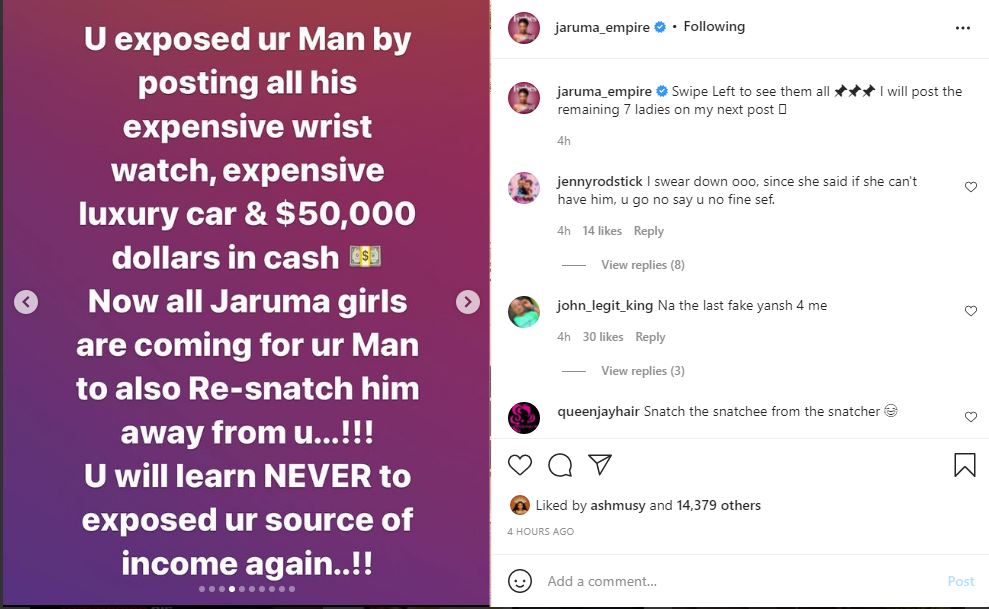Image resolution: width=989 pixels, height=609 pixels.
Task: Open the comment bubble icon below the post
Action: (560, 465)
